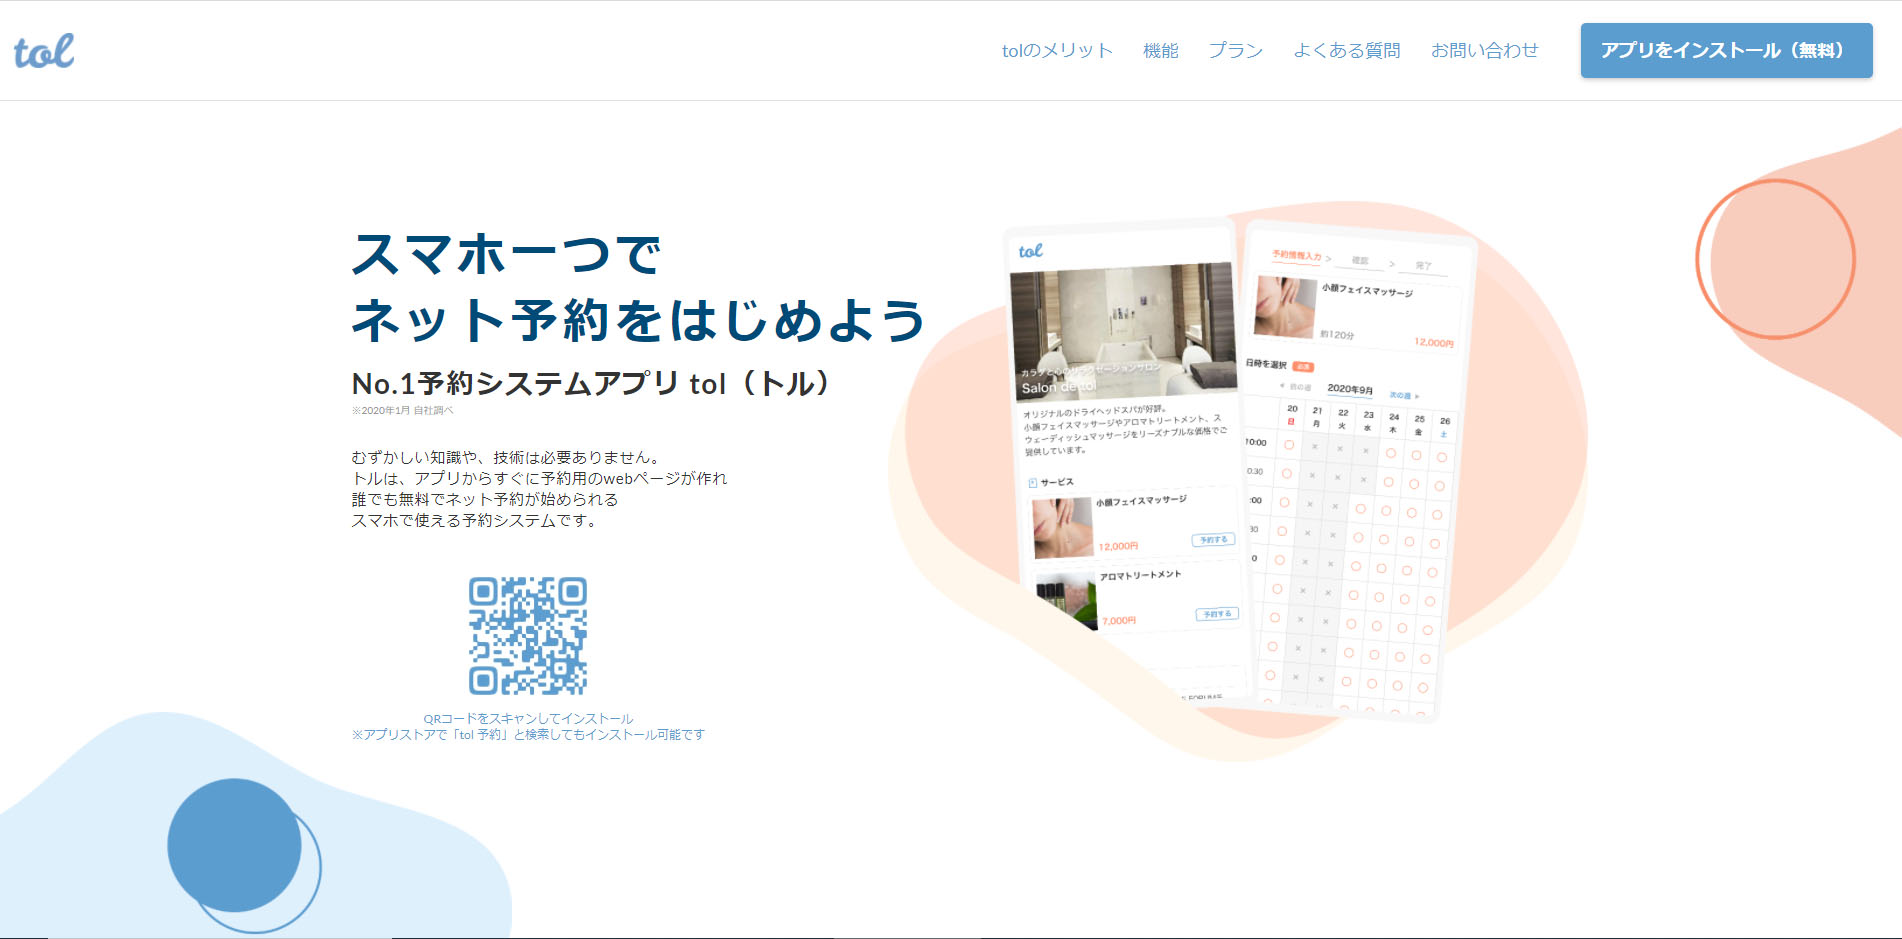Click the blue QR code image
Image resolution: width=1902 pixels, height=939 pixels.
point(528,636)
